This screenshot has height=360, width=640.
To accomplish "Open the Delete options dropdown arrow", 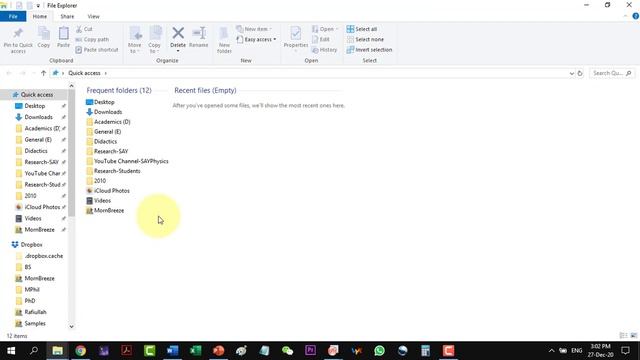I will [x=178, y=51].
